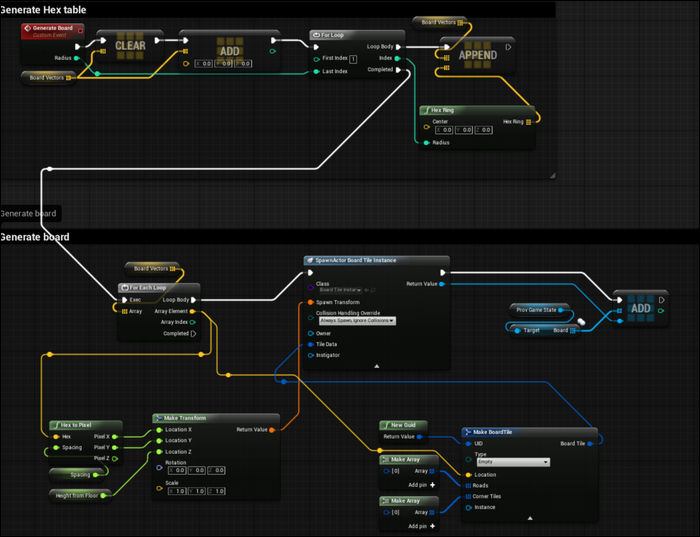The height and width of the screenshot is (537, 700).
Task: Select the Spacing variable node
Action: coord(78,475)
